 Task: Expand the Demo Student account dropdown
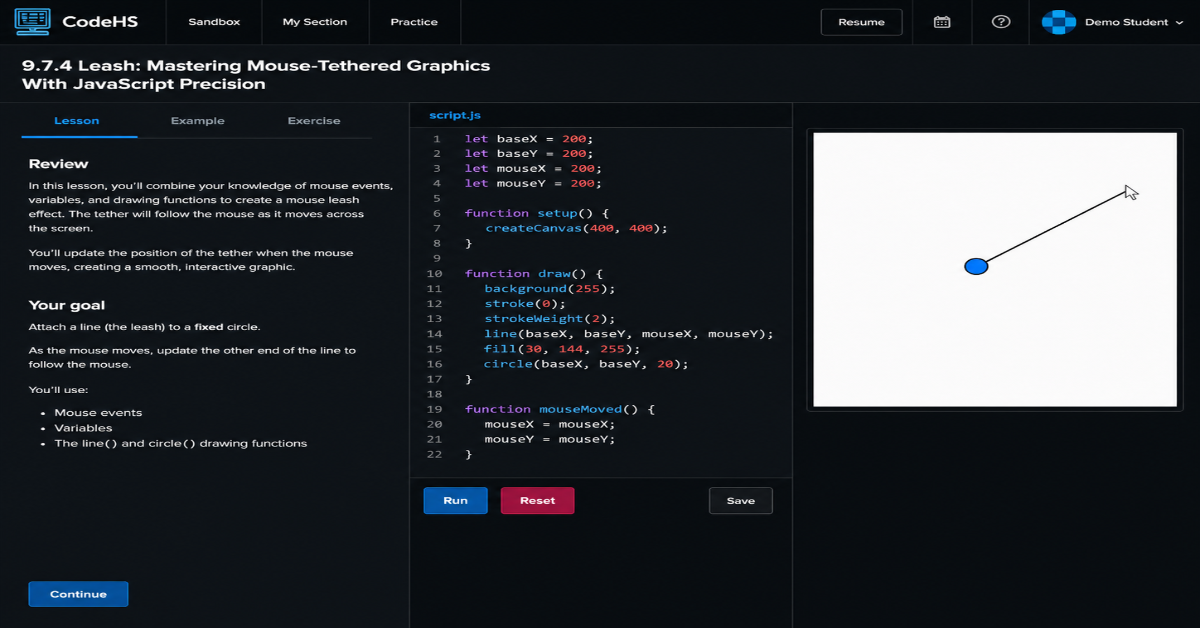[1179, 22]
